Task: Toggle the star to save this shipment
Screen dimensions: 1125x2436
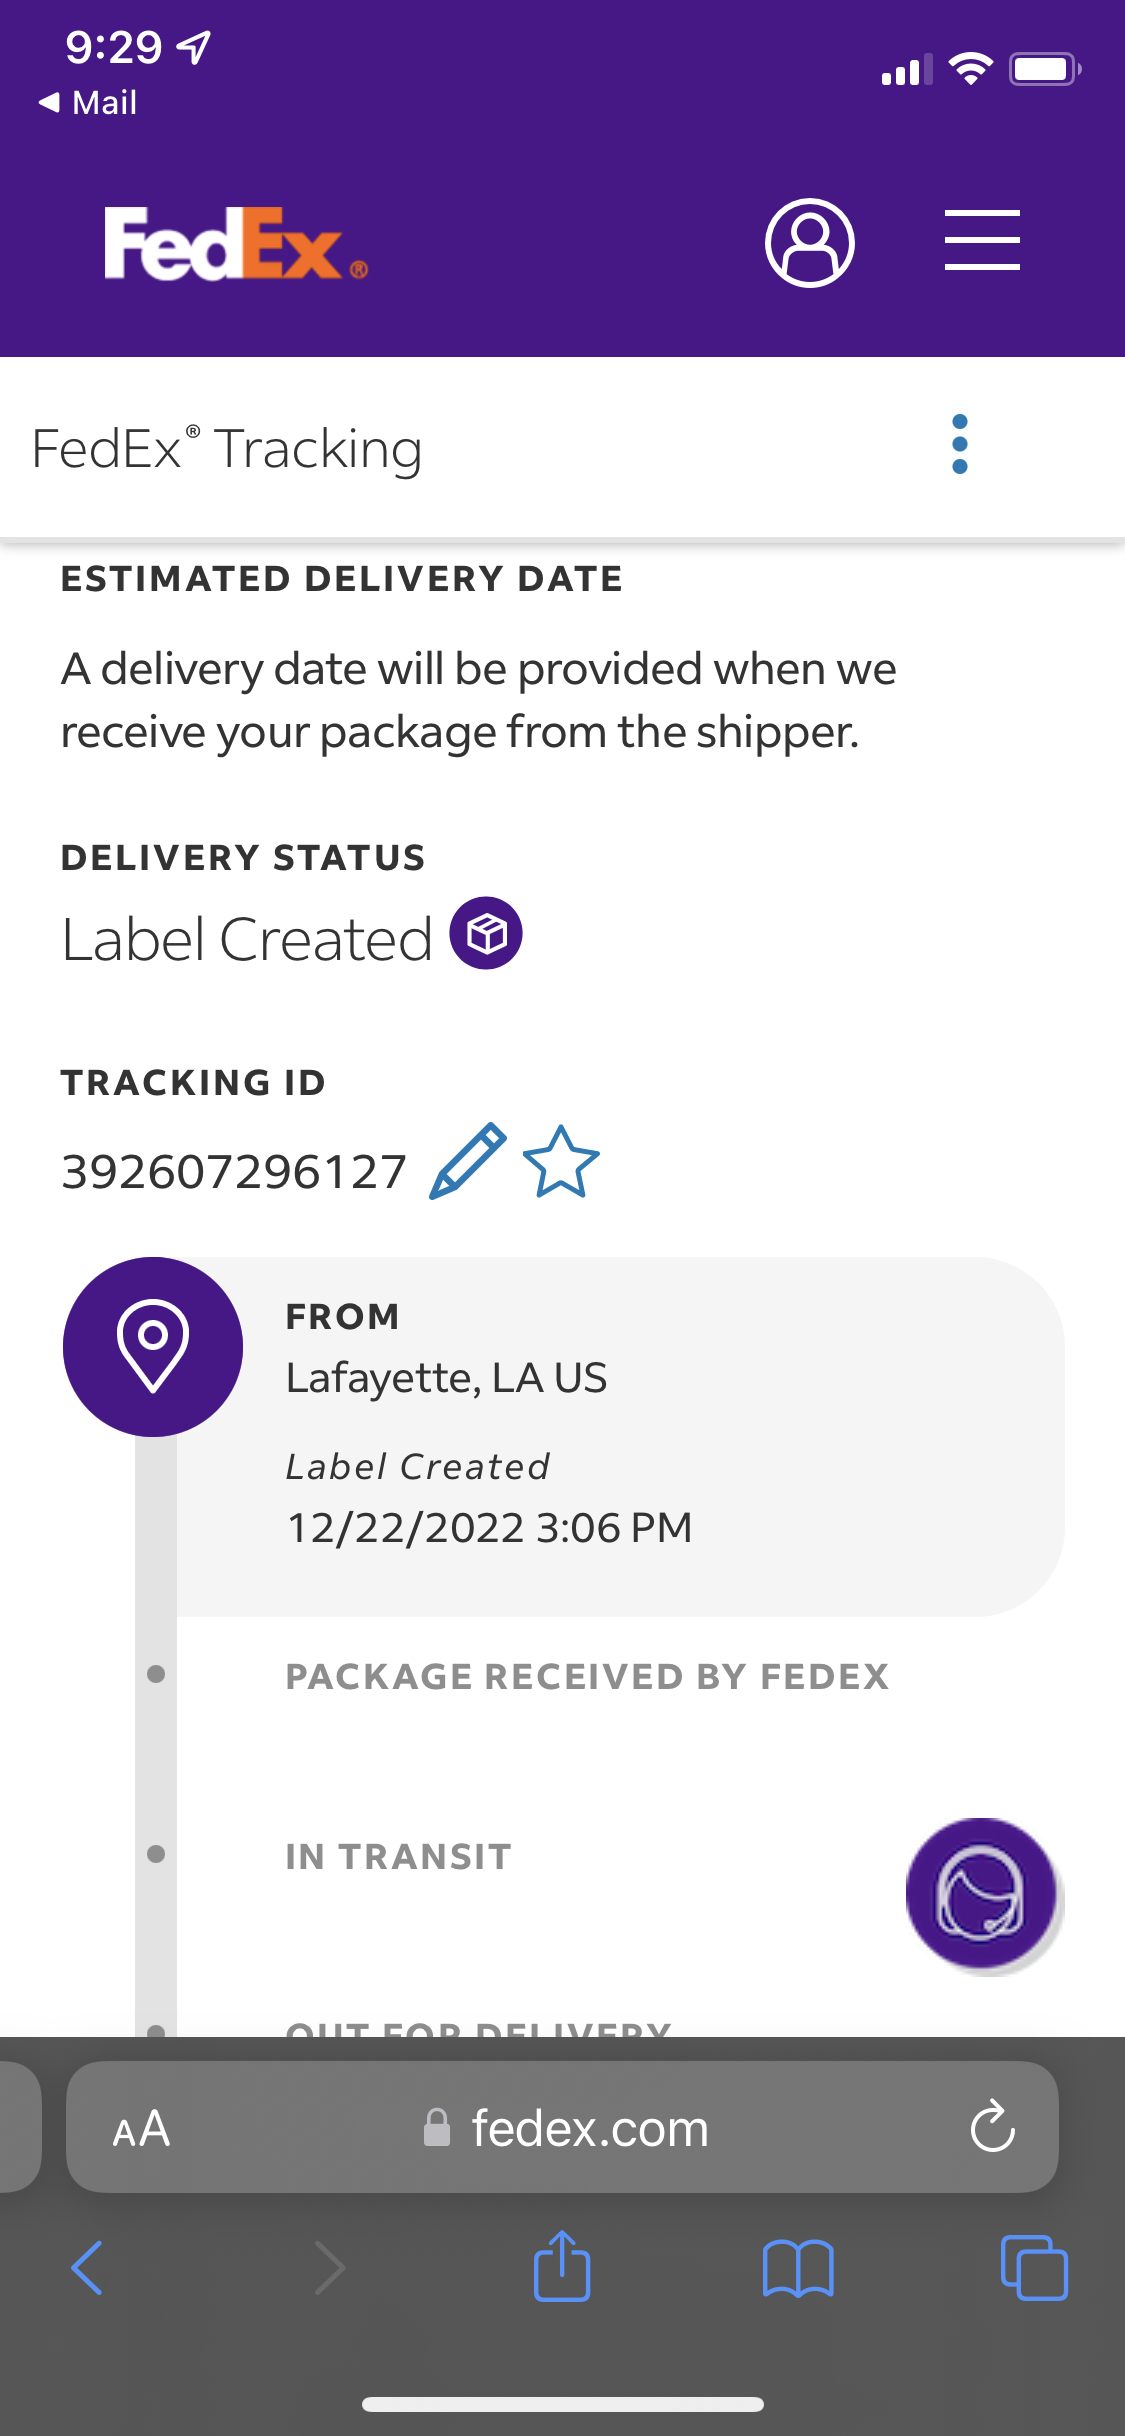Action: tap(561, 1163)
